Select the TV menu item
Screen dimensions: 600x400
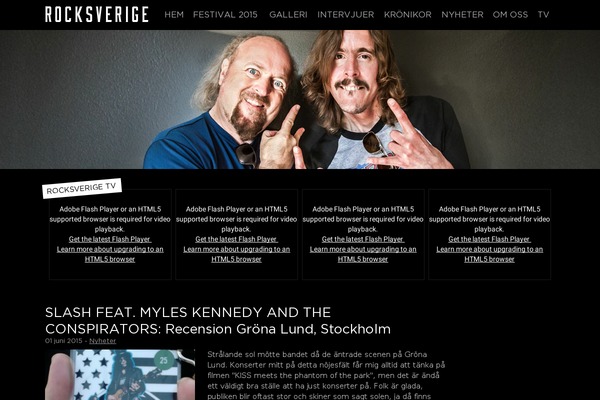[543, 15]
